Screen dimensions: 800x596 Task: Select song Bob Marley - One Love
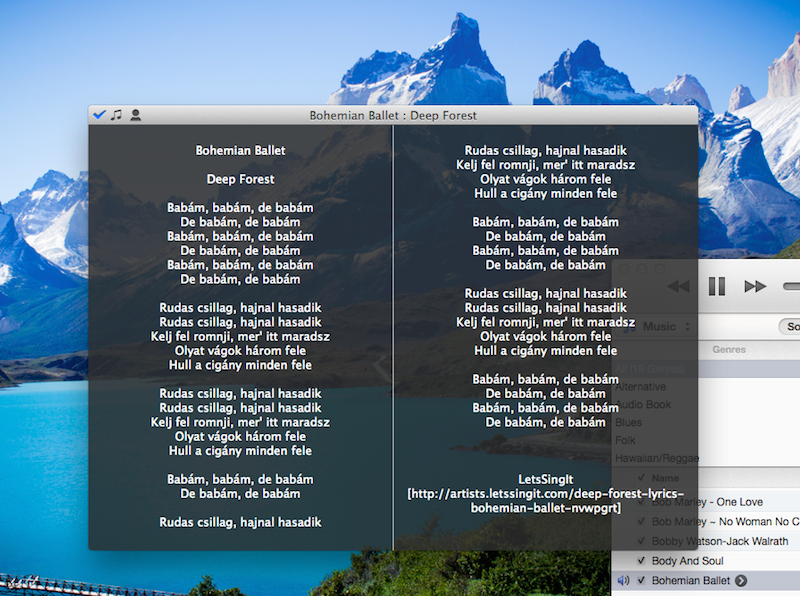(706, 502)
